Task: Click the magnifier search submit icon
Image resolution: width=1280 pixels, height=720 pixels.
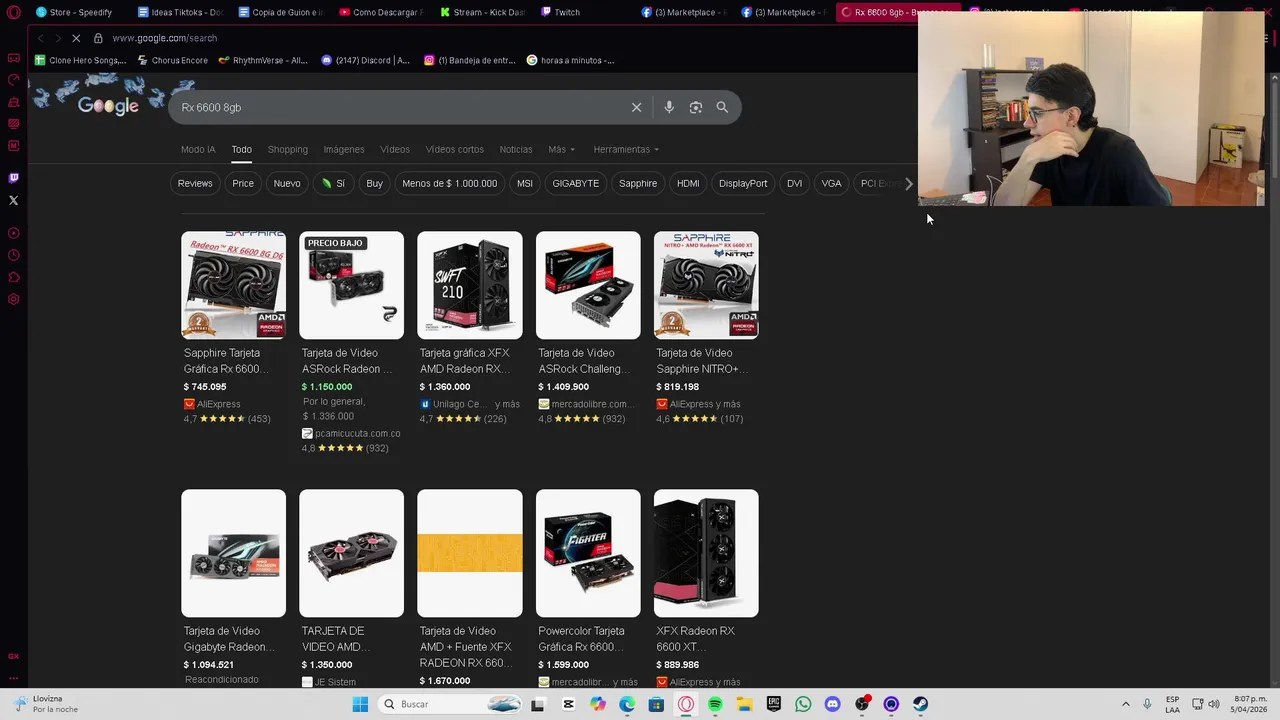Action: pos(722,107)
